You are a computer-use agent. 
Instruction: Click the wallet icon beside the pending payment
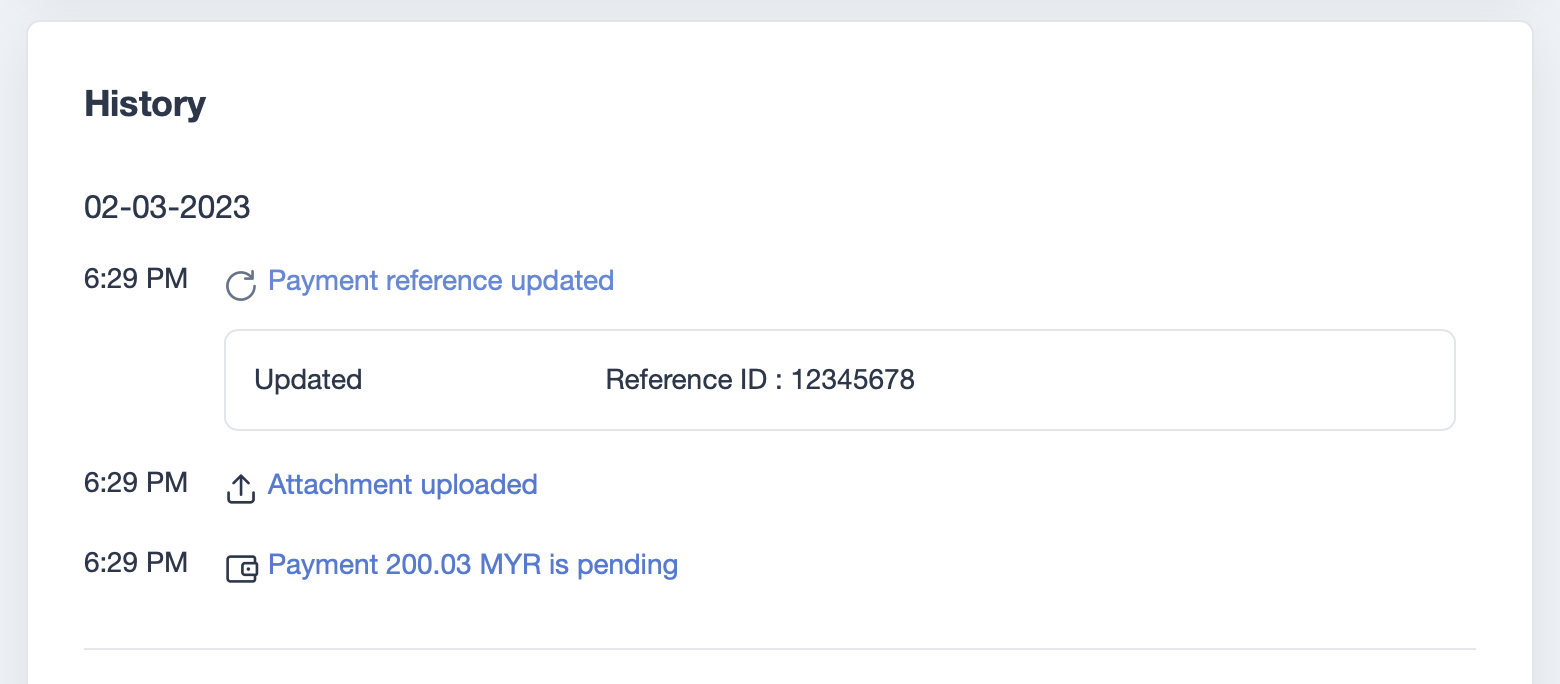coord(242,569)
